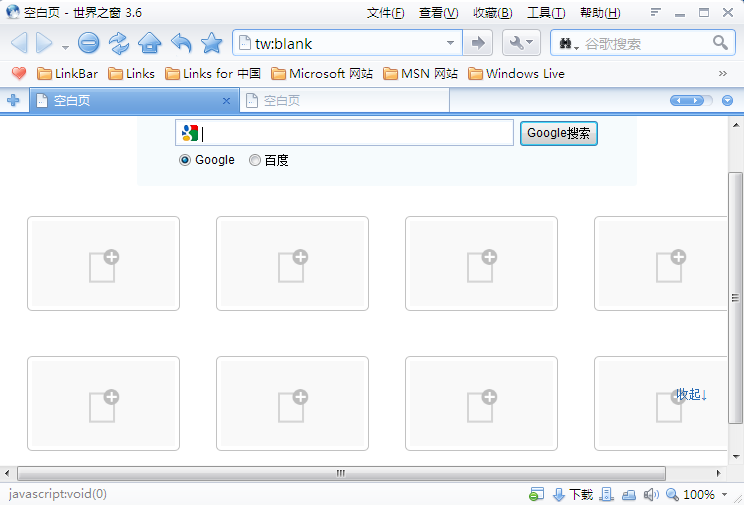
Task: Click the tab strip scroll control
Action: tap(691, 101)
